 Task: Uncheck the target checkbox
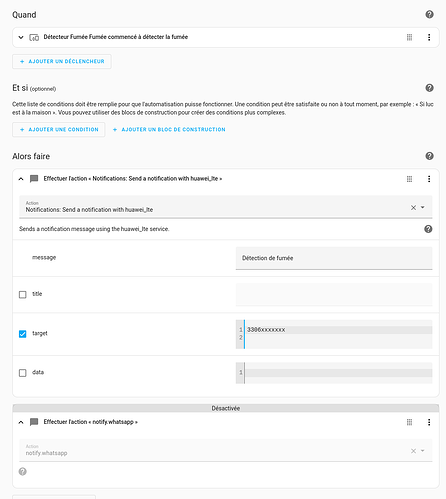[x=23, y=334]
